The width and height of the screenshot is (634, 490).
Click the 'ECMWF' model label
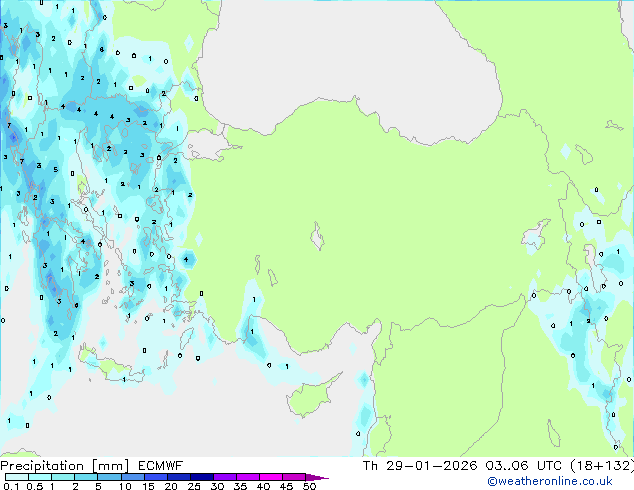[161, 466]
